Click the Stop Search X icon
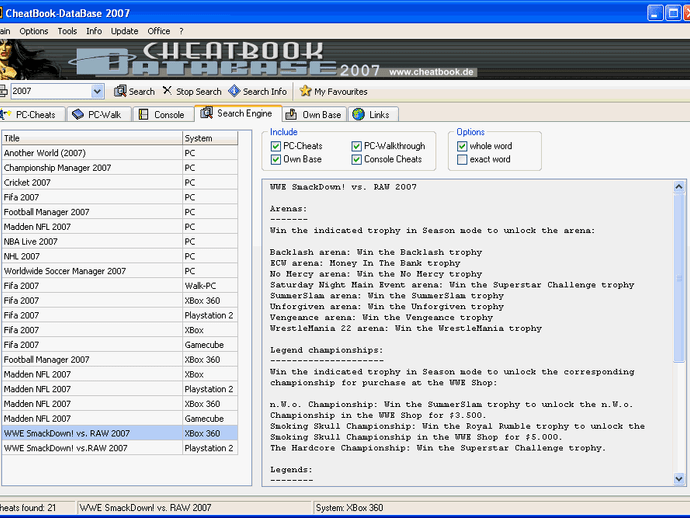This screenshot has width=690, height=518. [167, 91]
